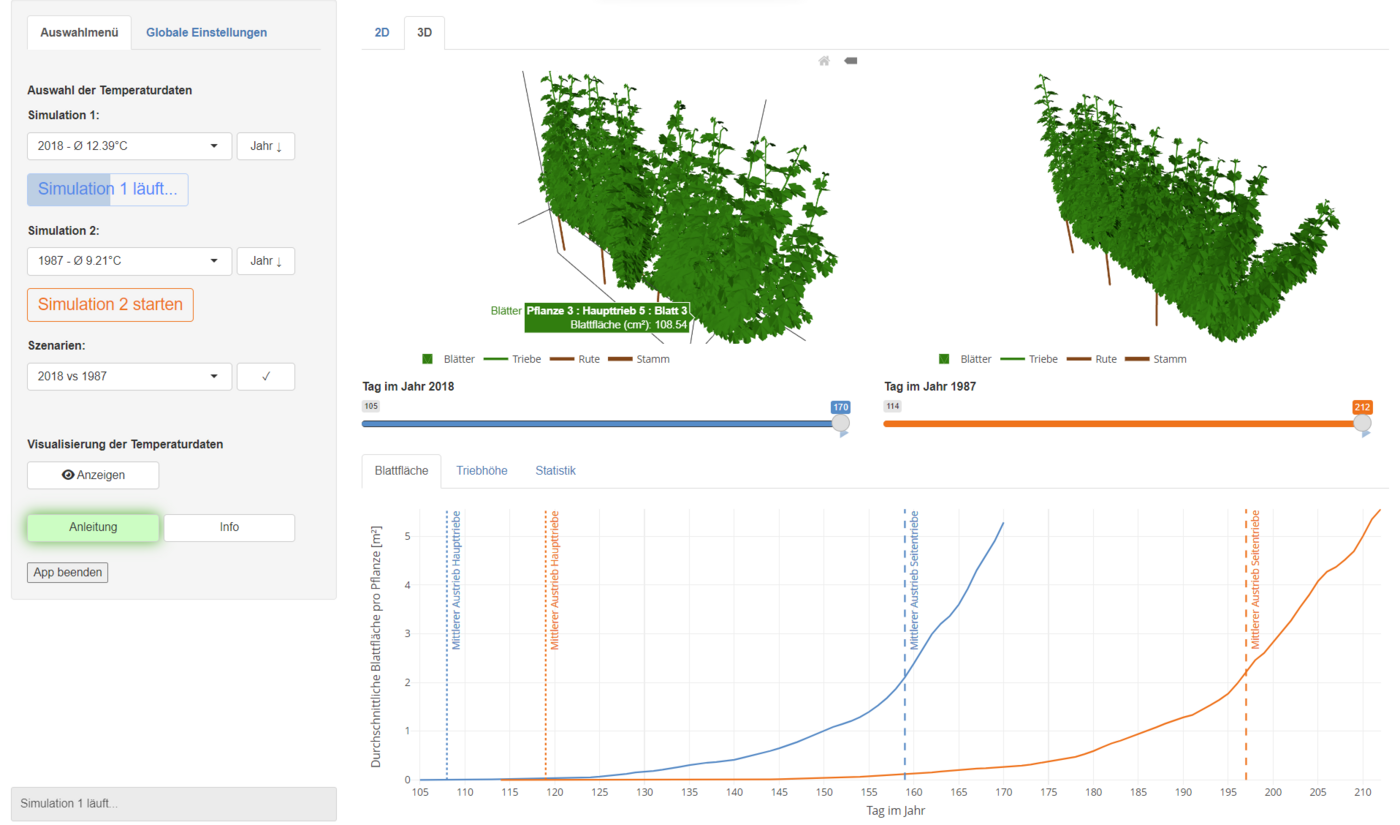The width and height of the screenshot is (1400, 825).
Task: Switch to the Globale Einstellungen tab
Action: pos(206,32)
